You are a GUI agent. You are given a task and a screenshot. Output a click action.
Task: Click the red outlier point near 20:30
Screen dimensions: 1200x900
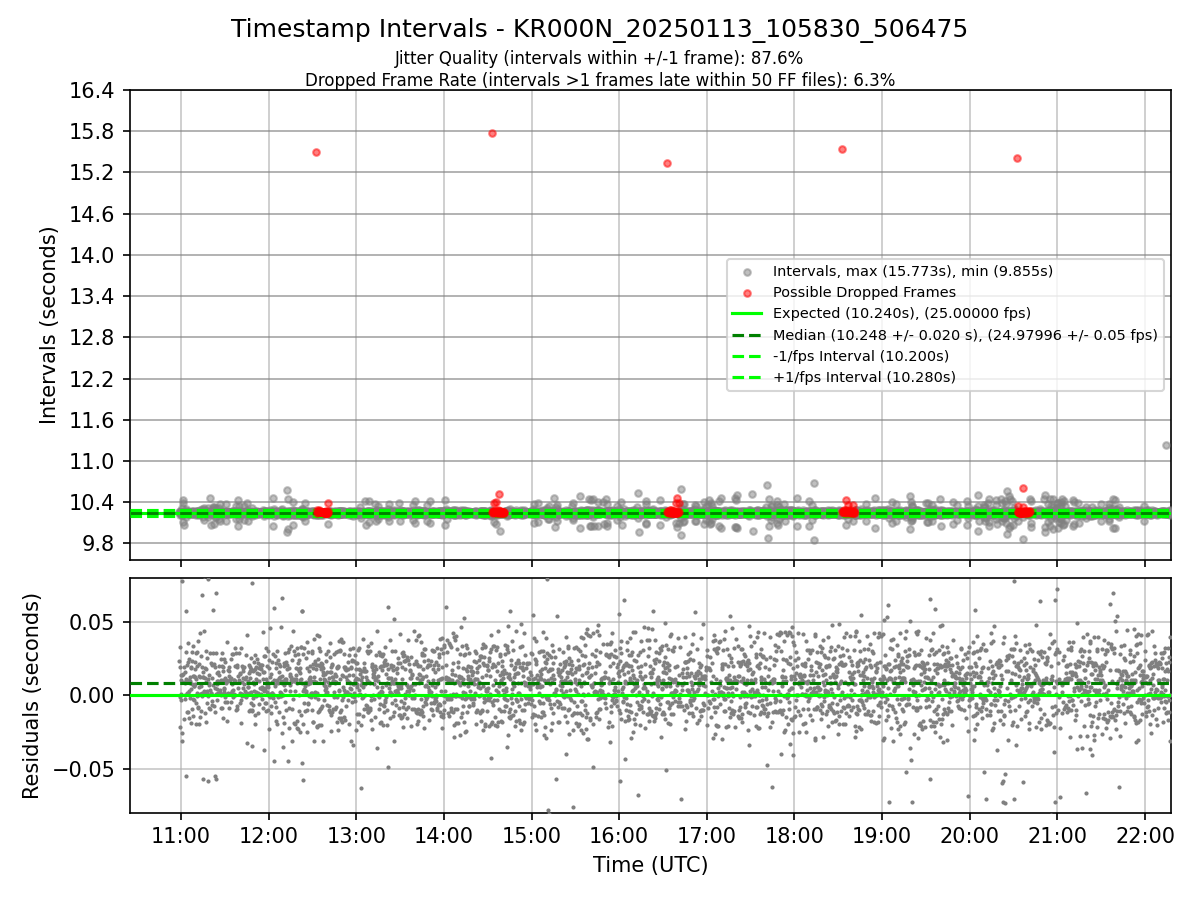coord(1017,158)
